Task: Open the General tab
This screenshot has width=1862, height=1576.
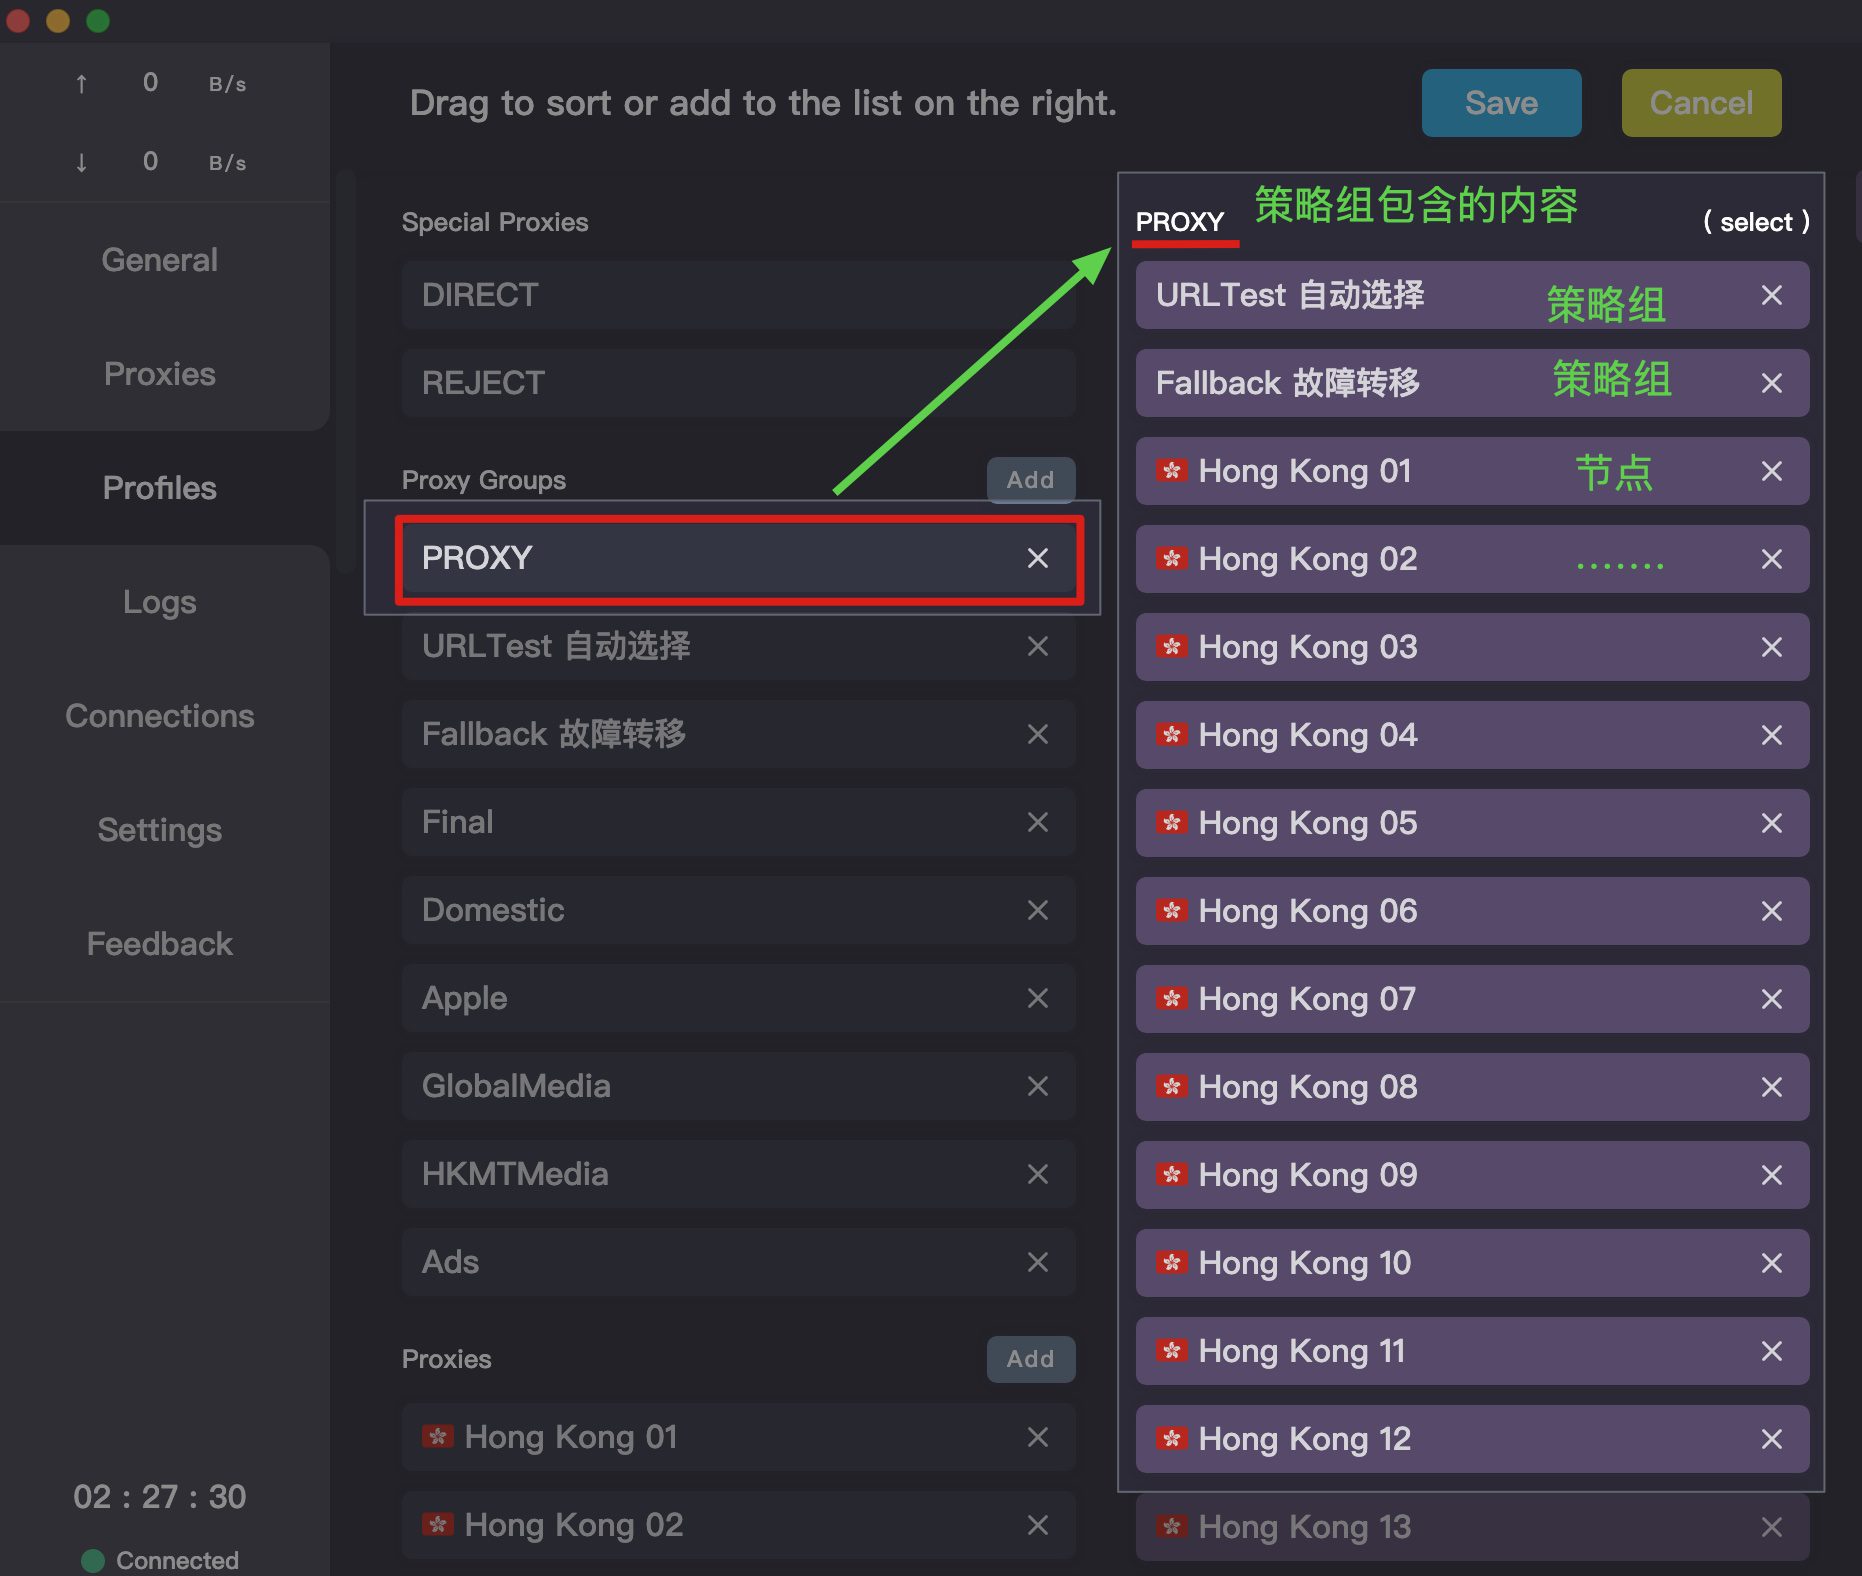Action: [x=160, y=260]
